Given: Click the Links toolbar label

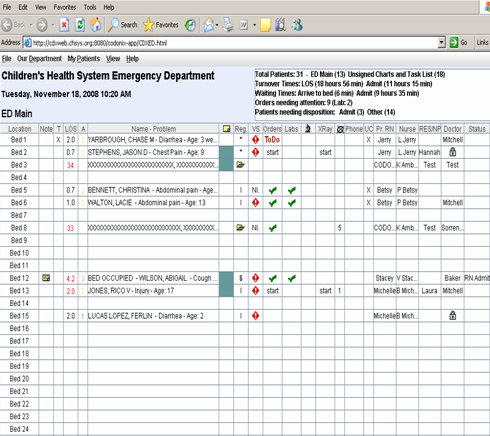Looking at the screenshot, I should click(x=482, y=43).
